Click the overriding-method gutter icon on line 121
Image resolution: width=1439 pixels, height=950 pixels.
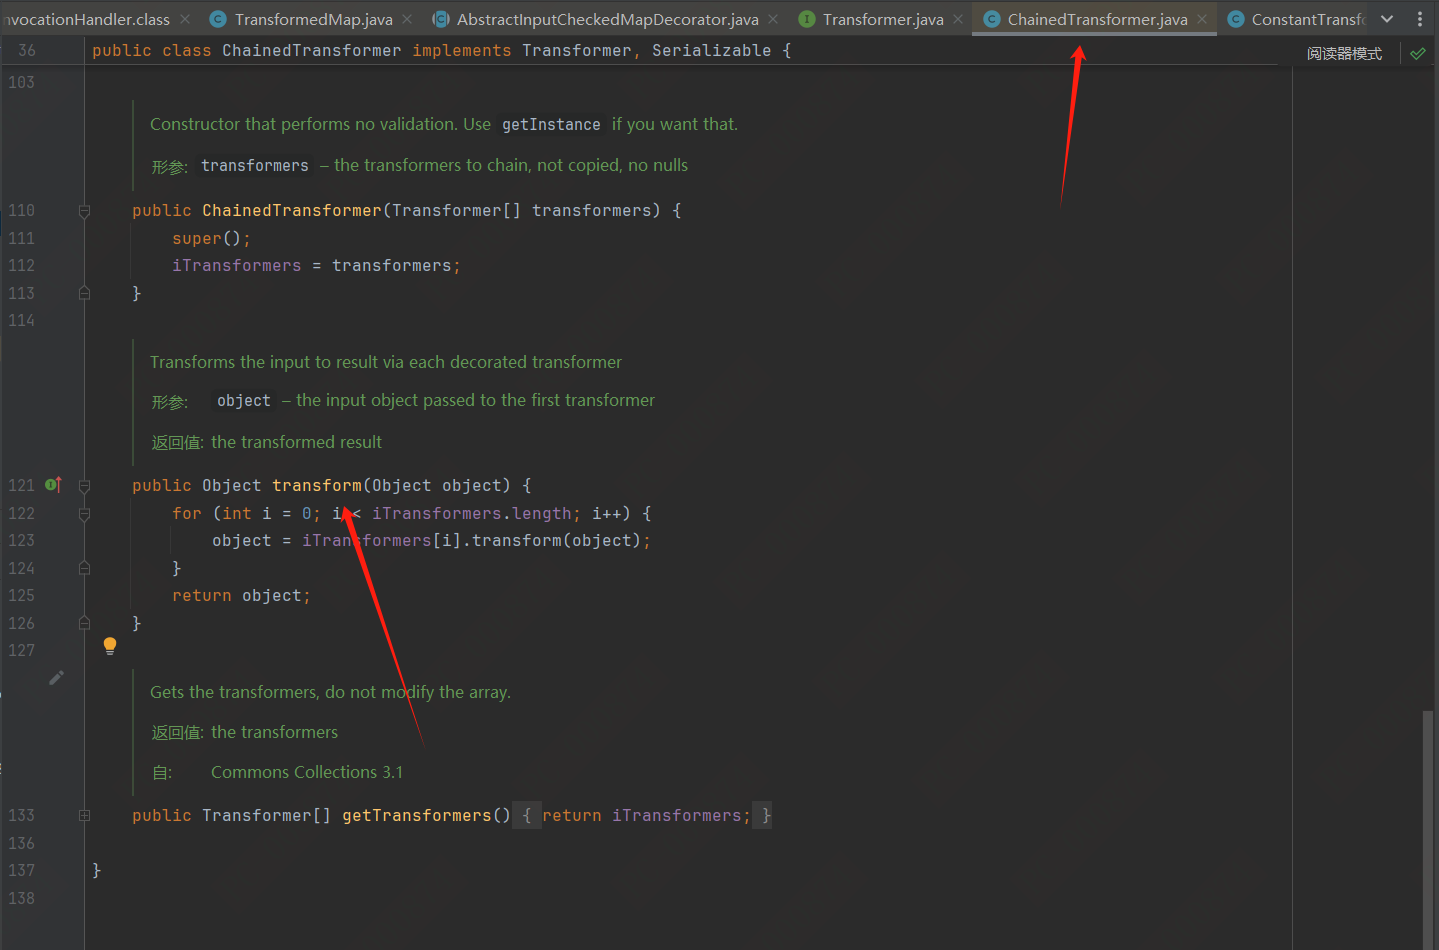click(x=54, y=485)
